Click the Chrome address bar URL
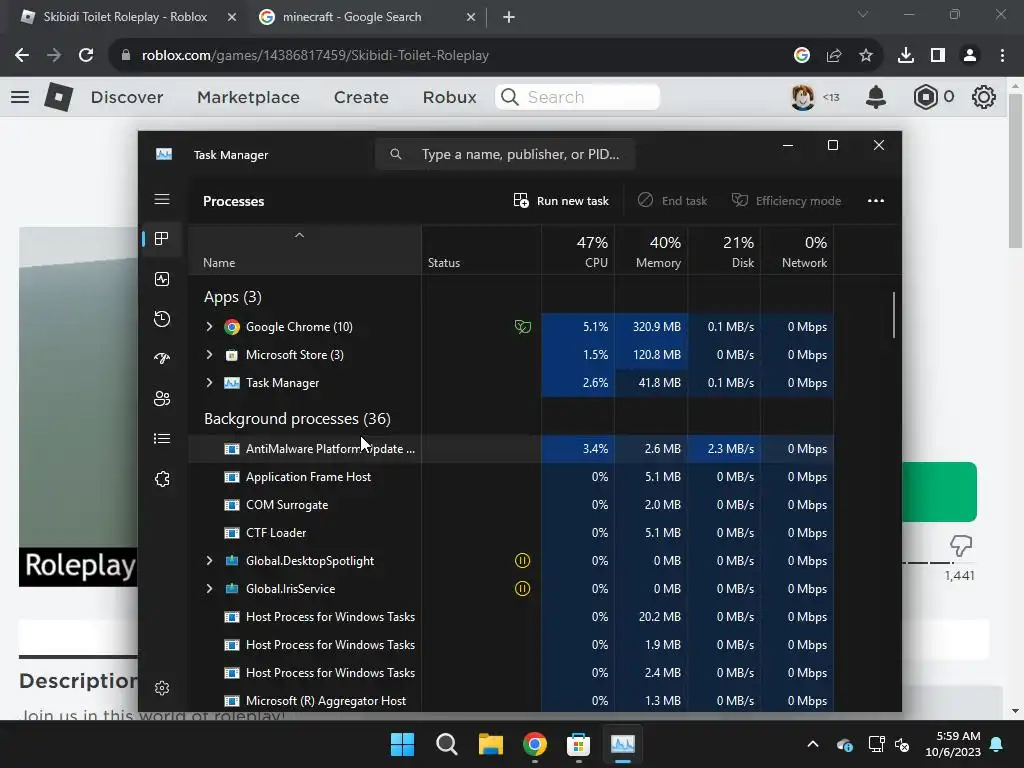Image resolution: width=1024 pixels, height=768 pixels. 315,56
